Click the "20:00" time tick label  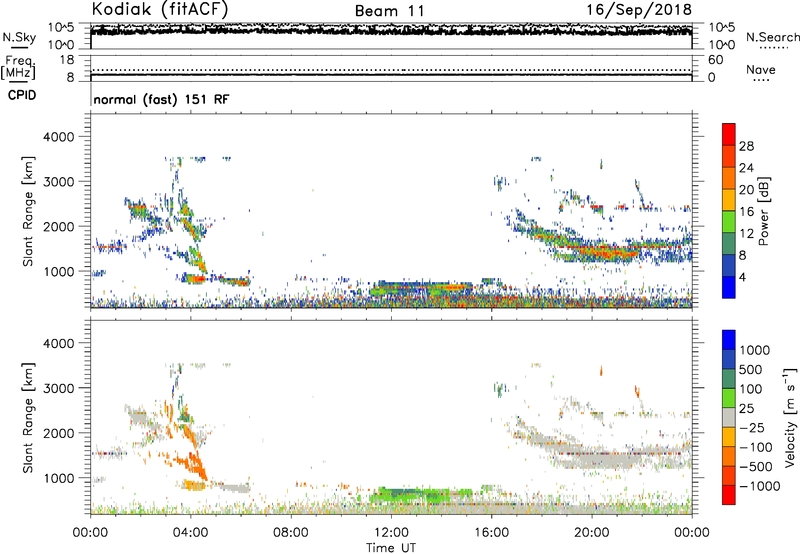591,533
